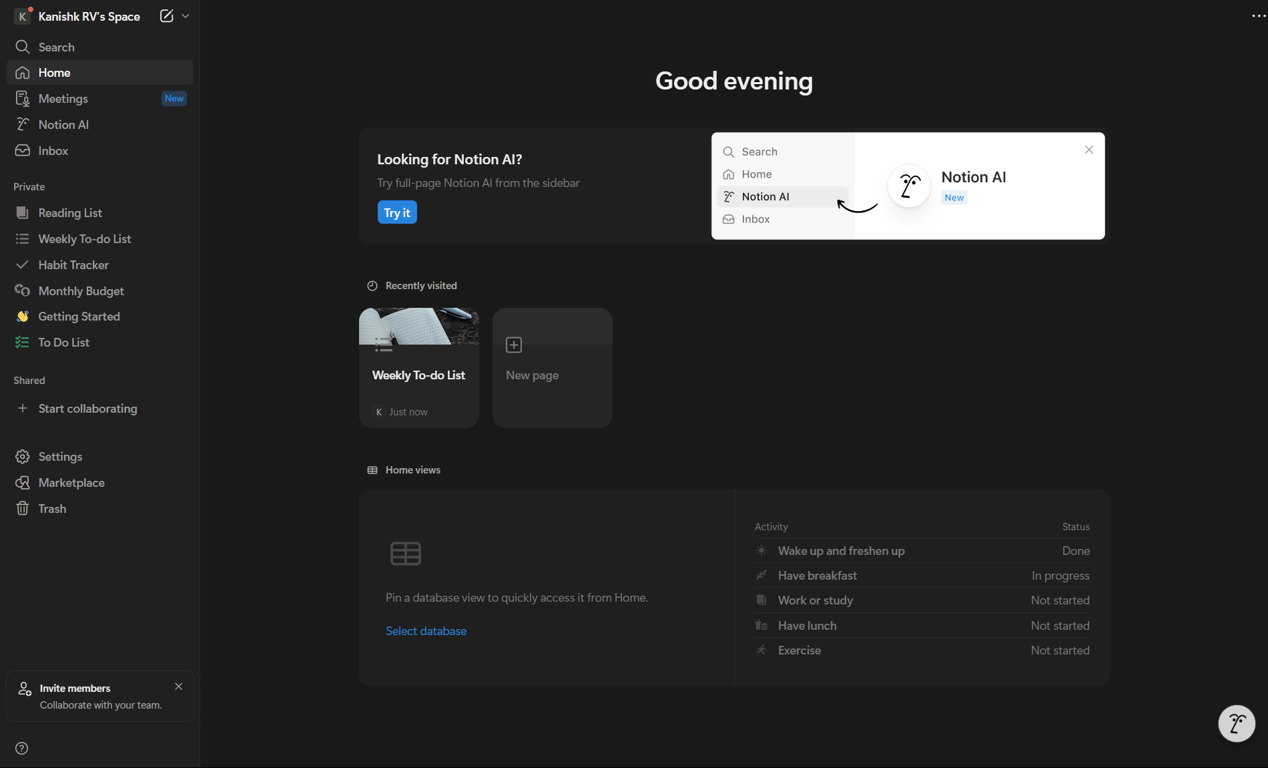Open Notion AI from the sidebar

(x=100, y=125)
